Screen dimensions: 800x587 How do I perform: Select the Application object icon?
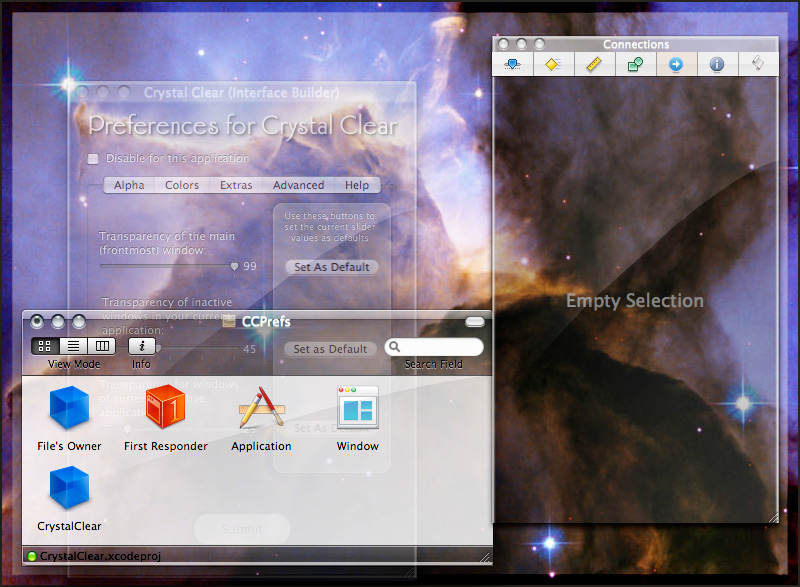[x=261, y=407]
